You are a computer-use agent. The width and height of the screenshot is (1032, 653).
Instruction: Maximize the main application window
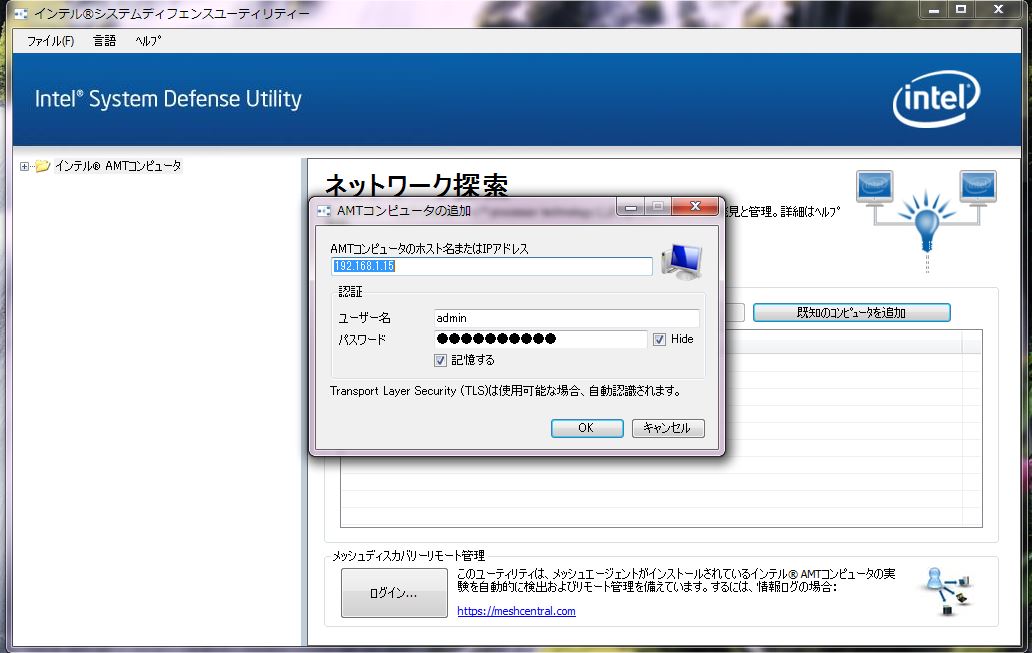click(961, 9)
